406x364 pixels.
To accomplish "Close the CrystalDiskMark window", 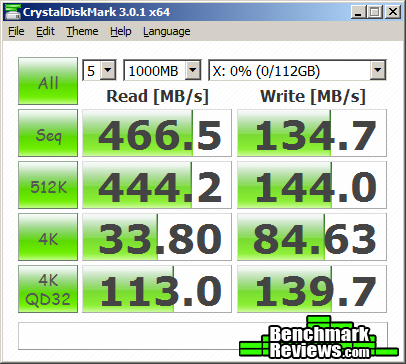I will coord(393,12).
